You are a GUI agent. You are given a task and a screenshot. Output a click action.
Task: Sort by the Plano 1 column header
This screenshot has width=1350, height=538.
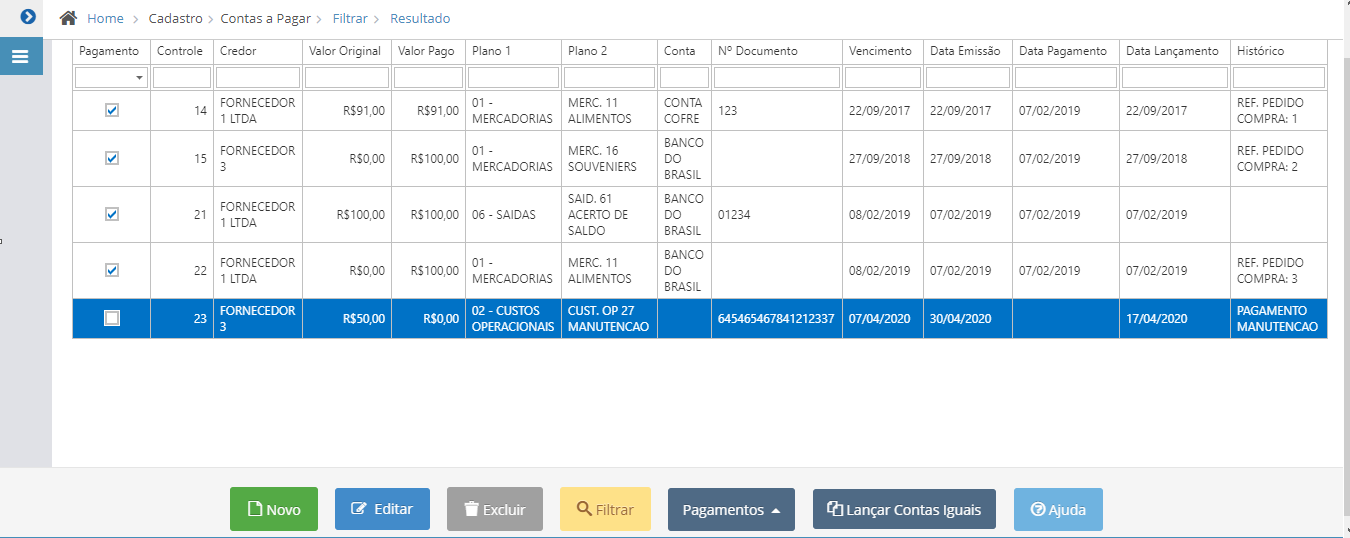513,51
